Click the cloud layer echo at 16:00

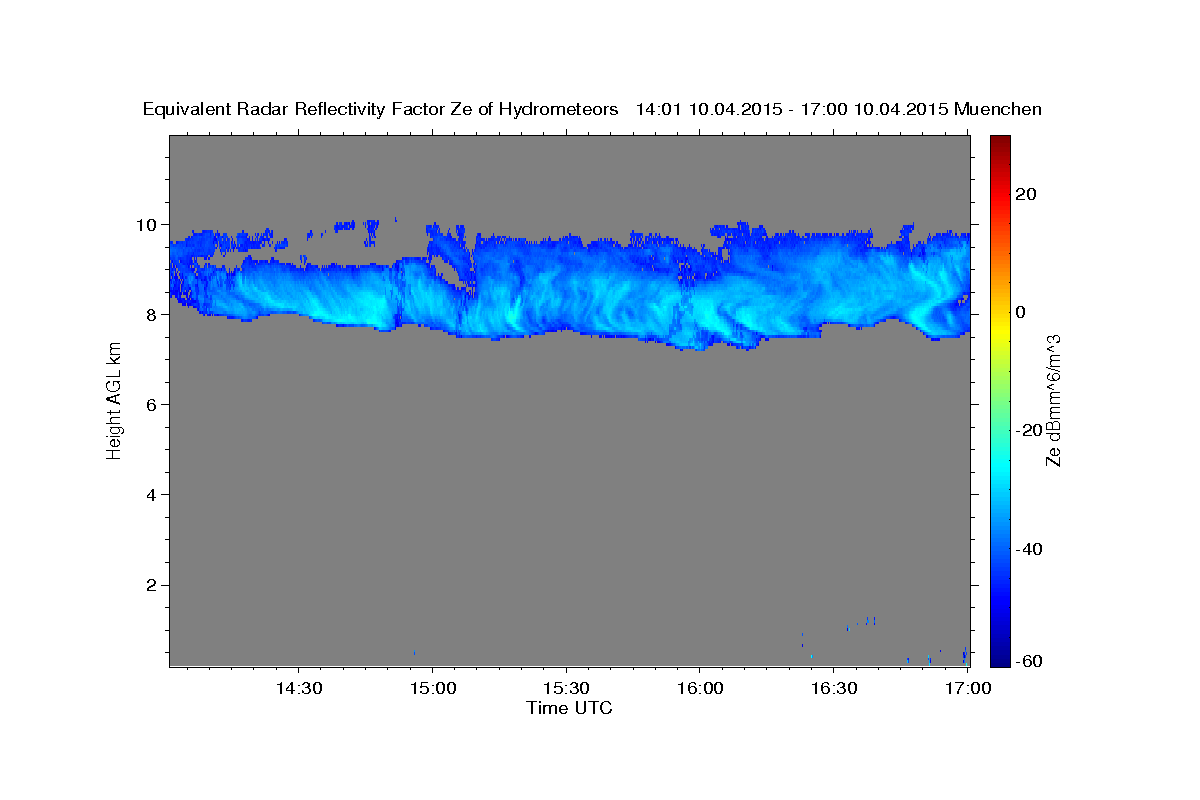700,295
